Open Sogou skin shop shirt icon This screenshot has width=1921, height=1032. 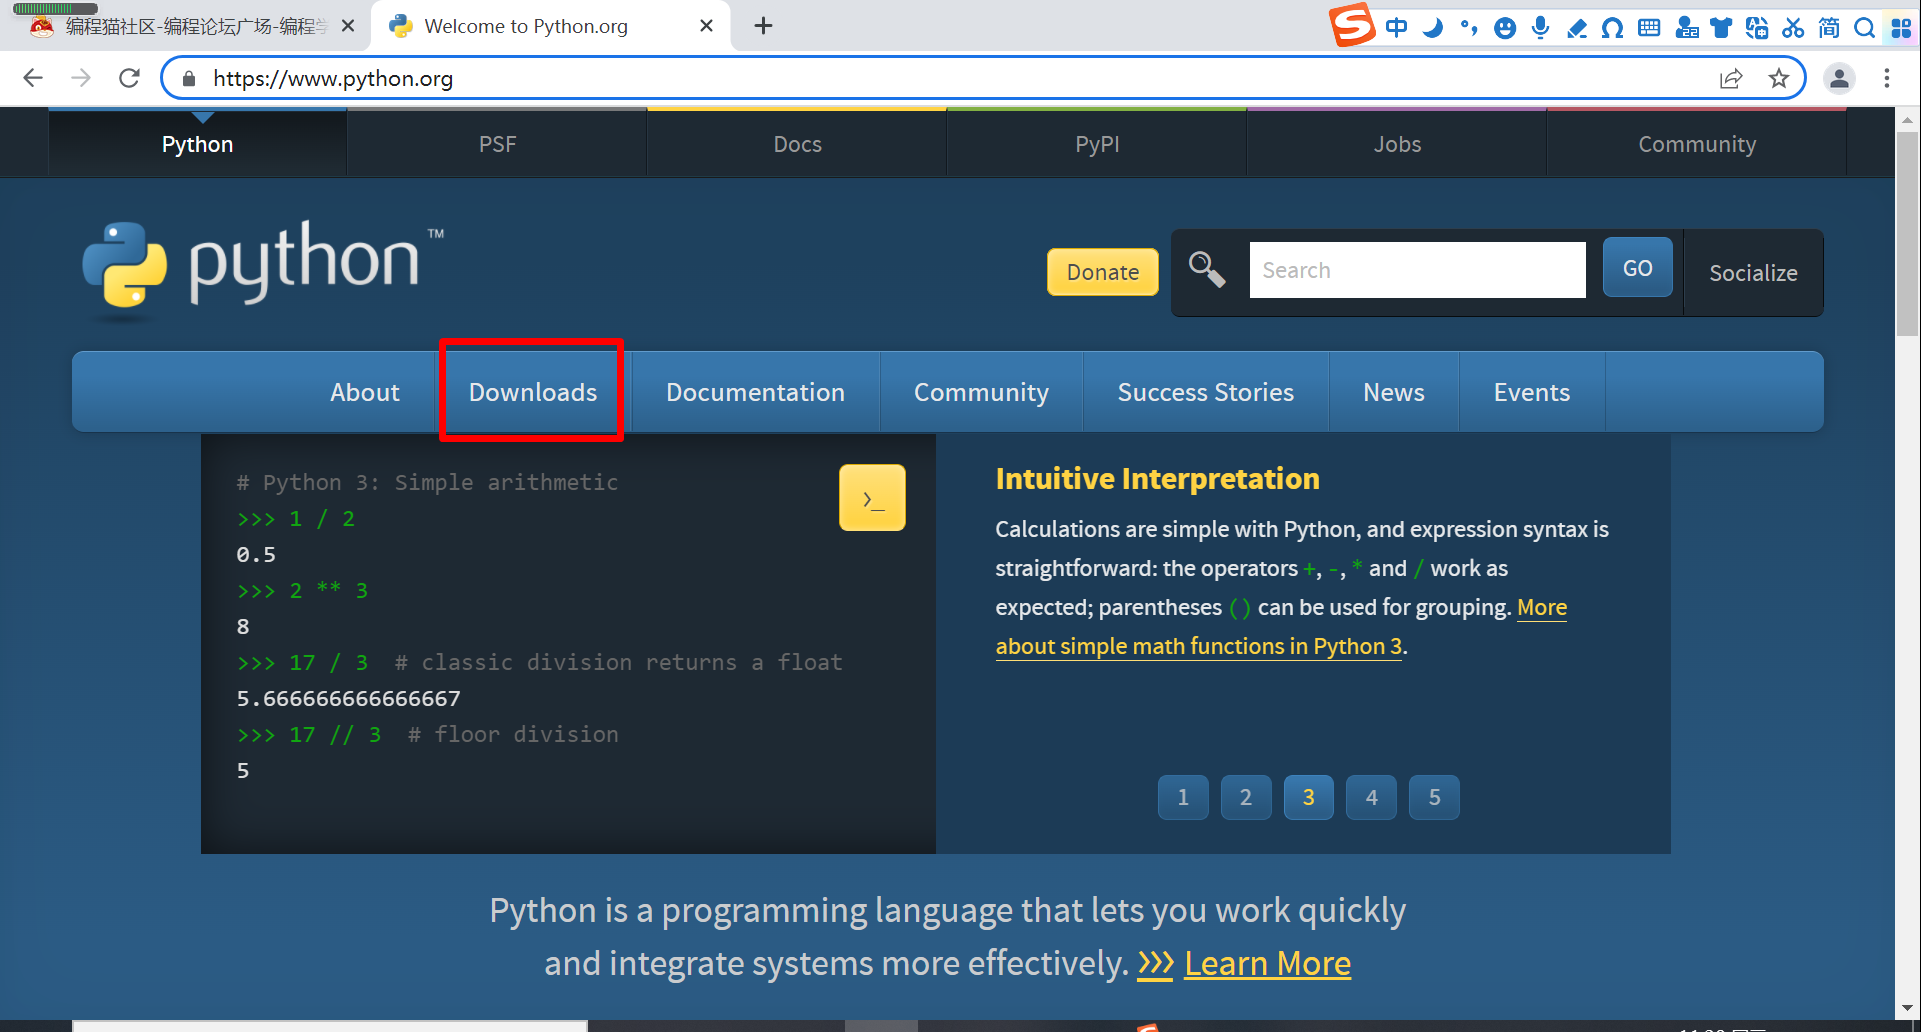1721,28
